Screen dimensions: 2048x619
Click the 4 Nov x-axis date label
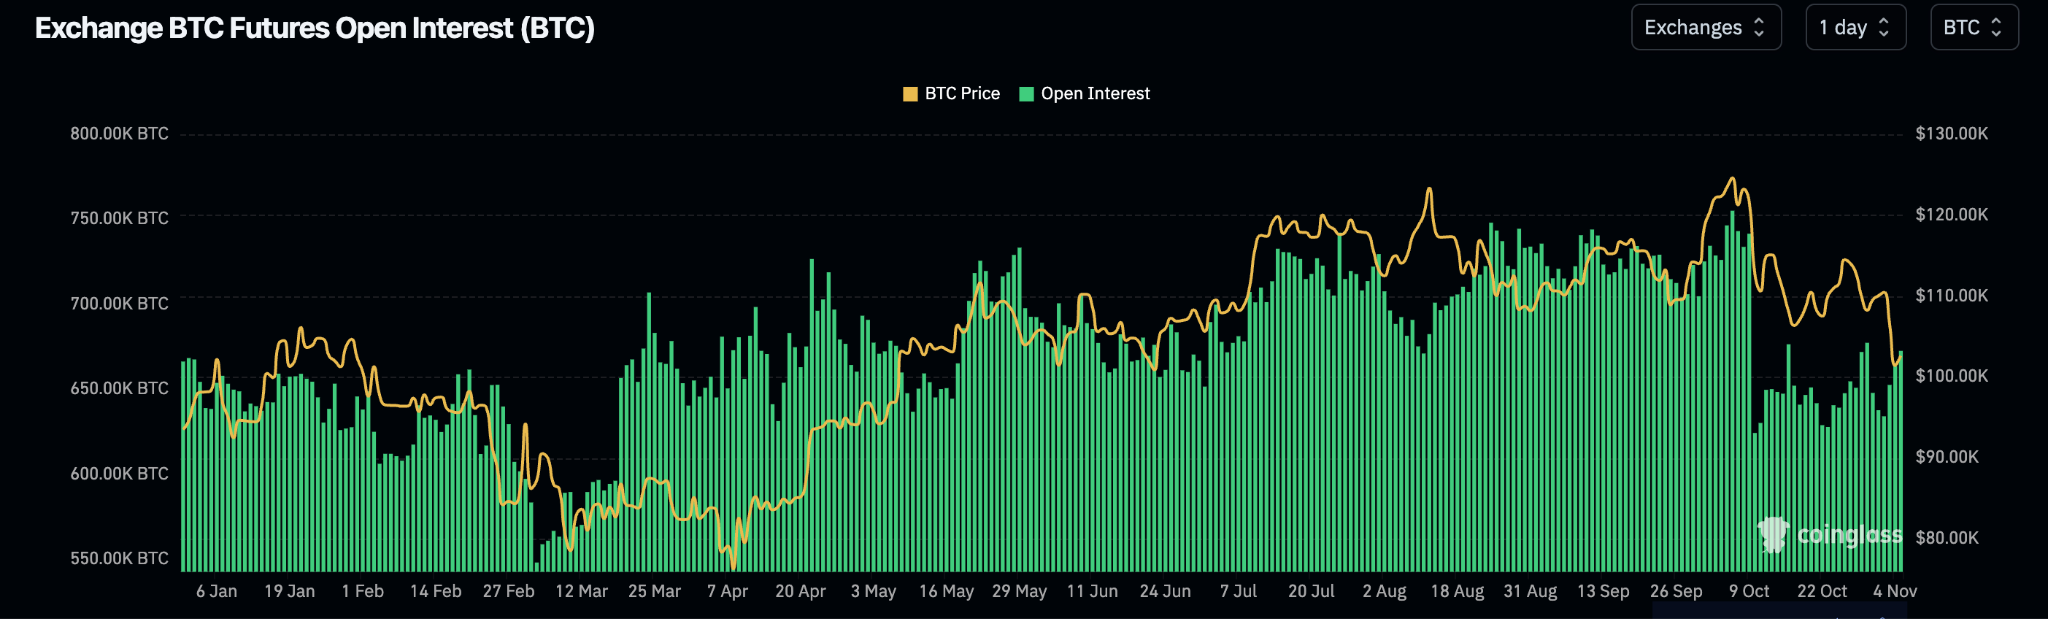coord(1894,591)
